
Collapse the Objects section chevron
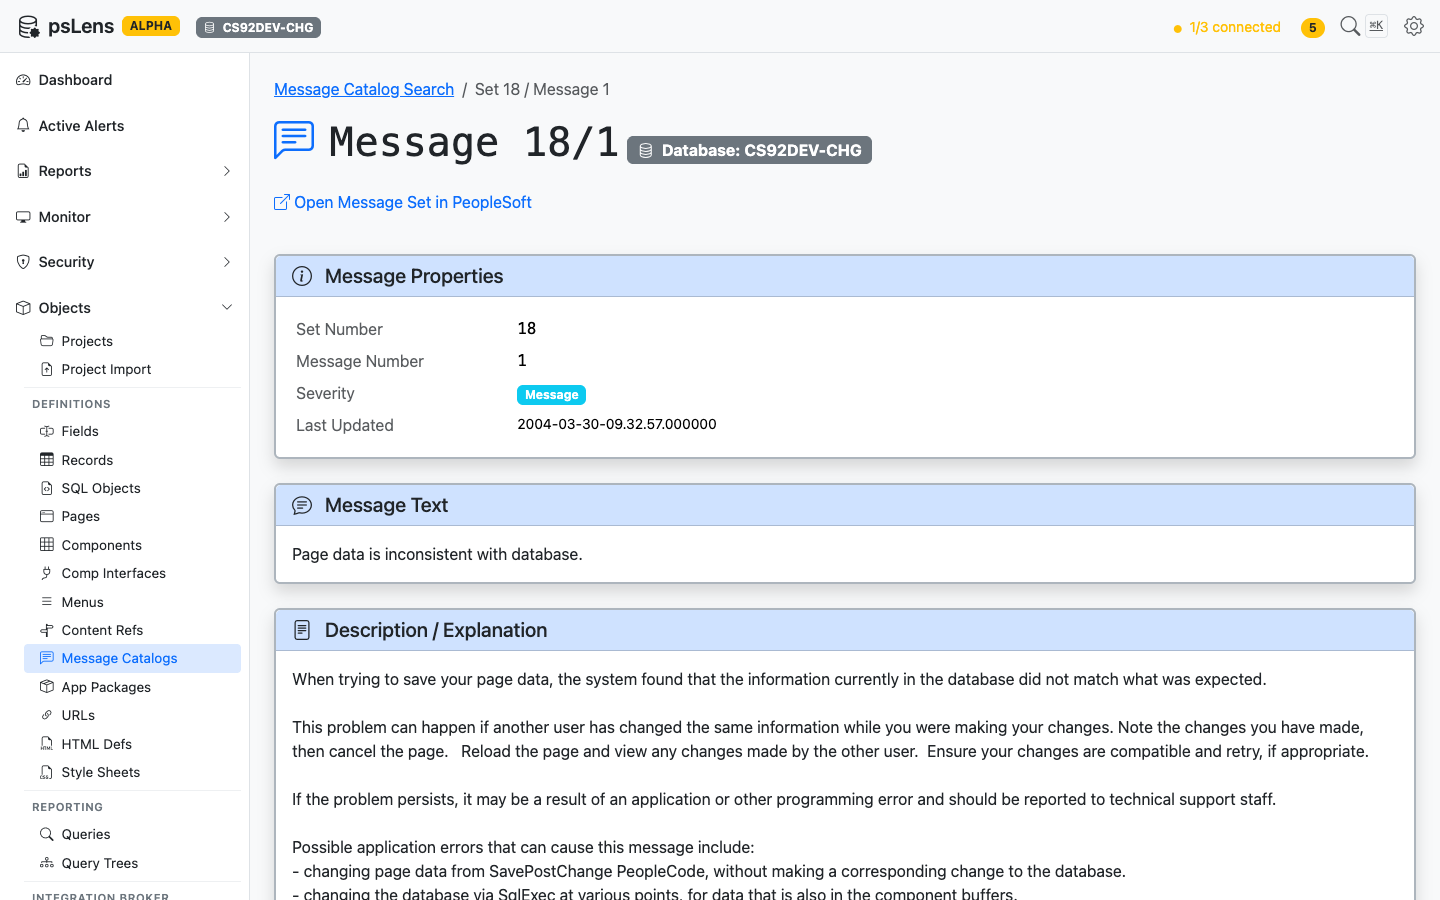[x=227, y=308]
